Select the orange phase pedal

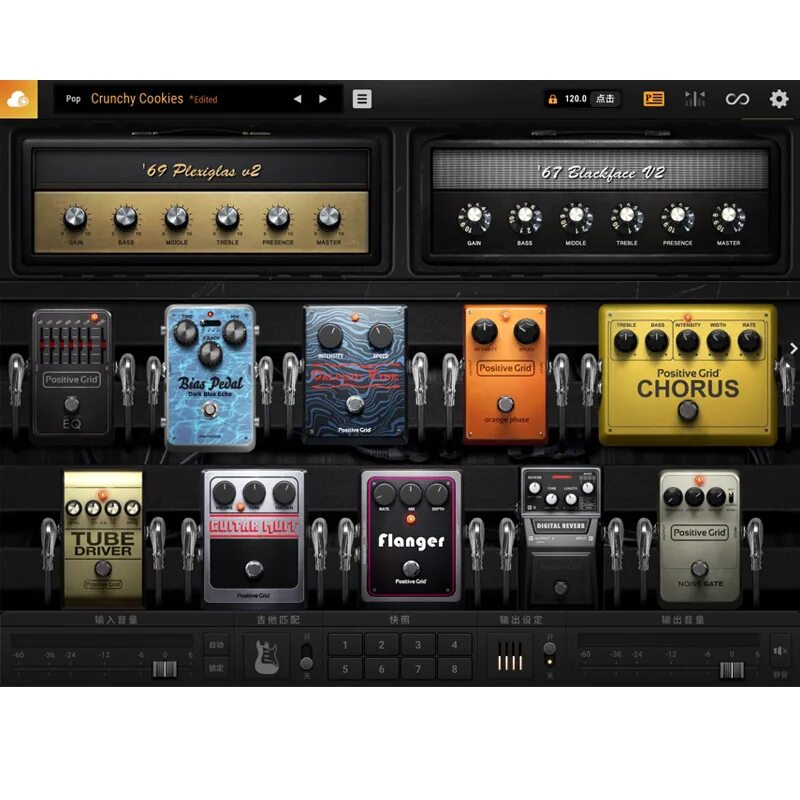tap(505, 373)
